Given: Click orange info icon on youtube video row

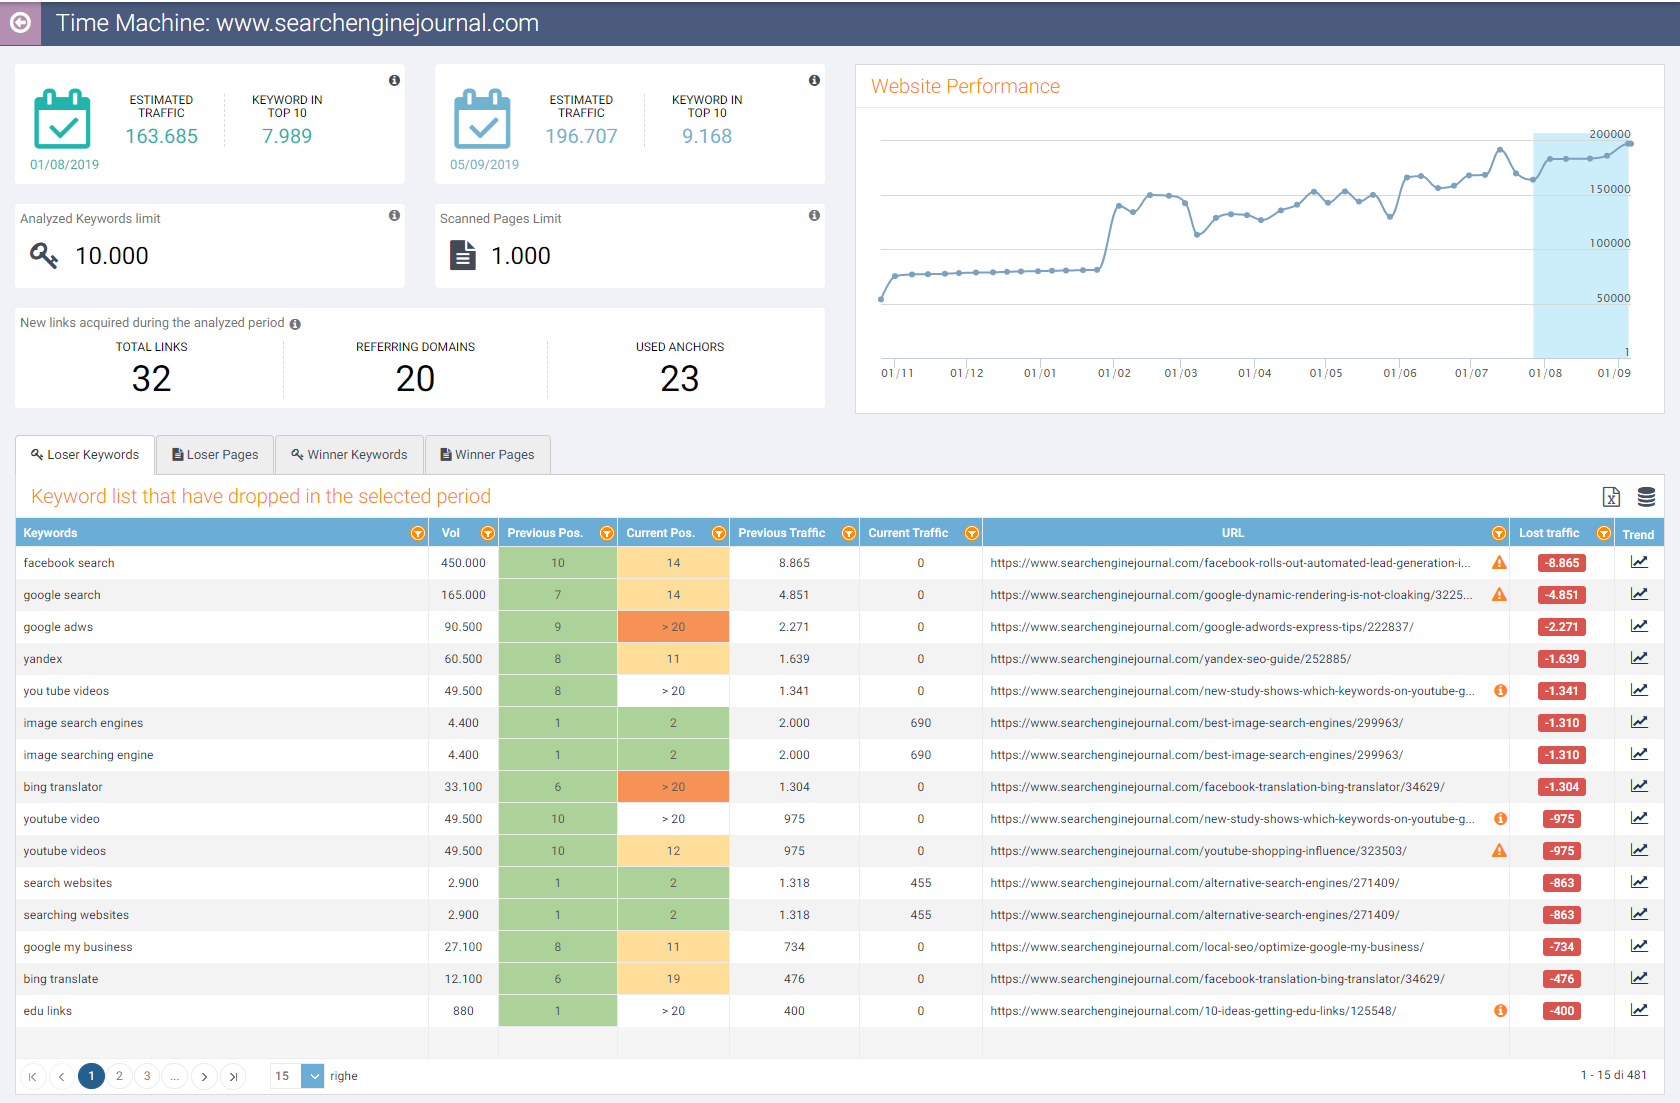Looking at the screenshot, I should [1500, 819].
